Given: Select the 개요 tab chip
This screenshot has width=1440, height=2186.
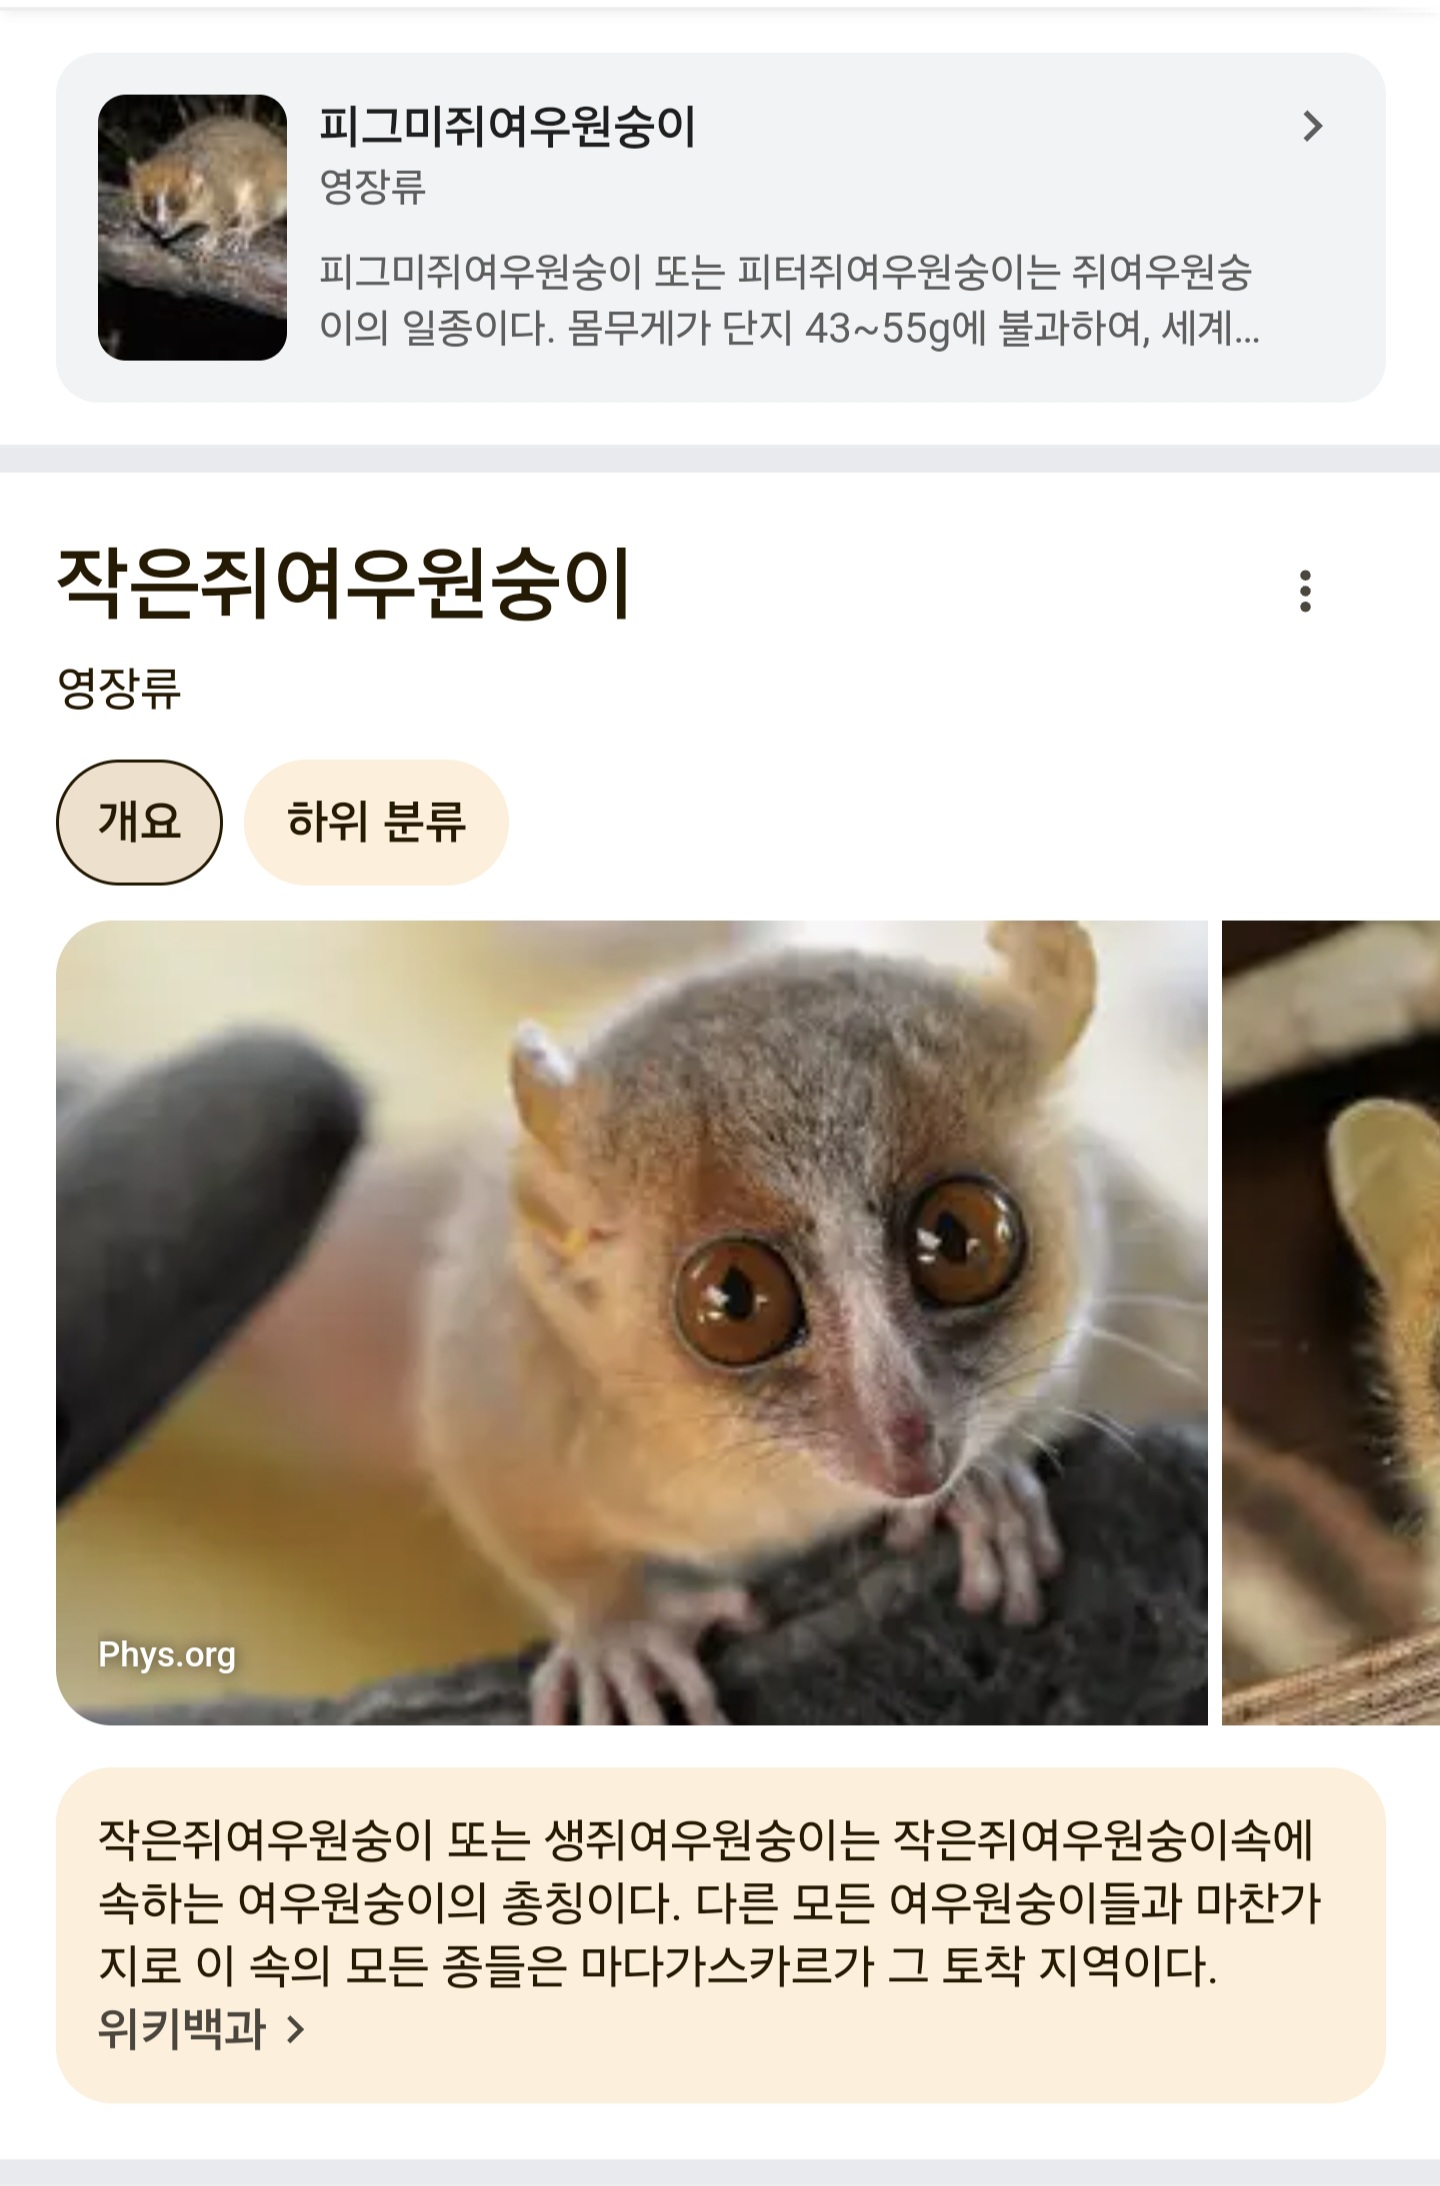Looking at the screenshot, I should [x=139, y=822].
